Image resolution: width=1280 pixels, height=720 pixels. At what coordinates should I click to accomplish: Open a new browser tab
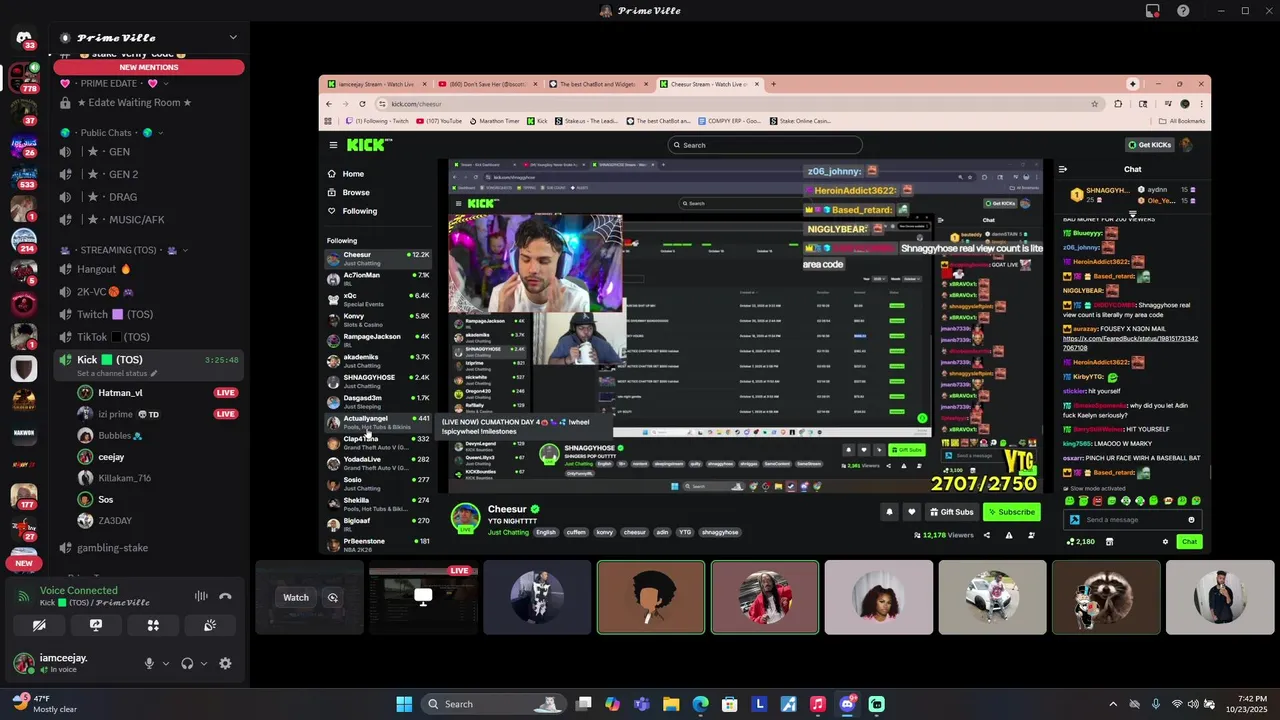[x=773, y=84]
